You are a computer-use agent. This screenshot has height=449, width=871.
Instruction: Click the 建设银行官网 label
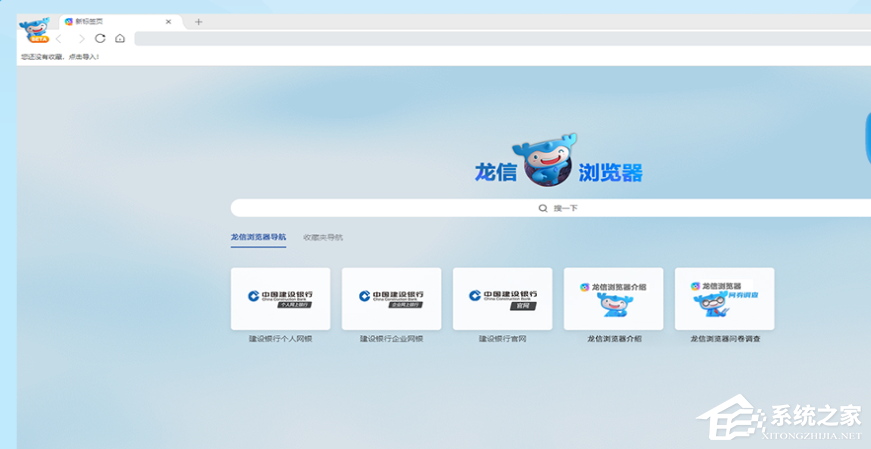503,338
